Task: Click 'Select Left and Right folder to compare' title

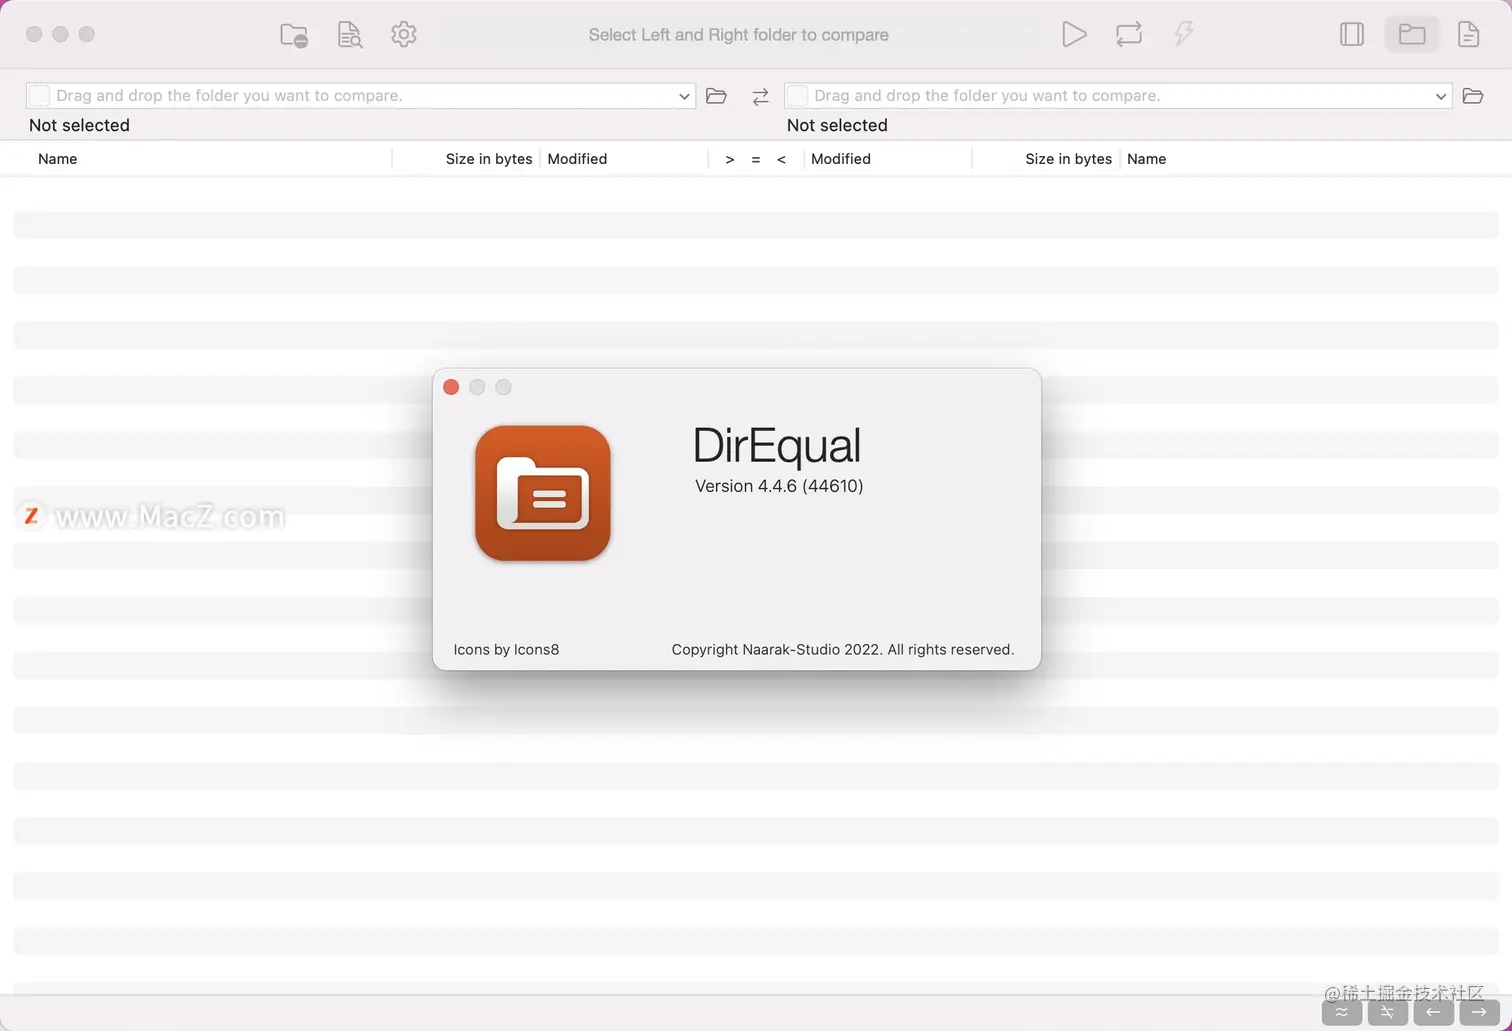Action: 738,35
